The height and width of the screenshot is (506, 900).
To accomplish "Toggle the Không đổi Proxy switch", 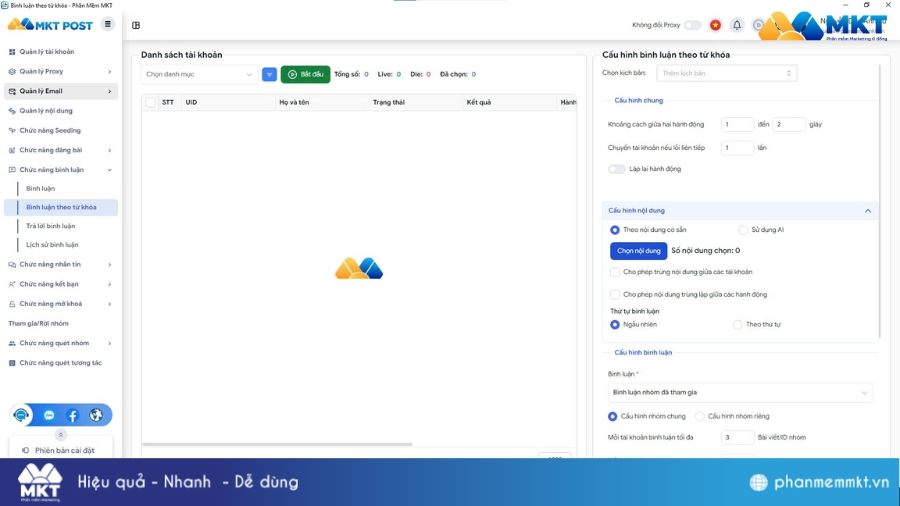I will point(692,25).
